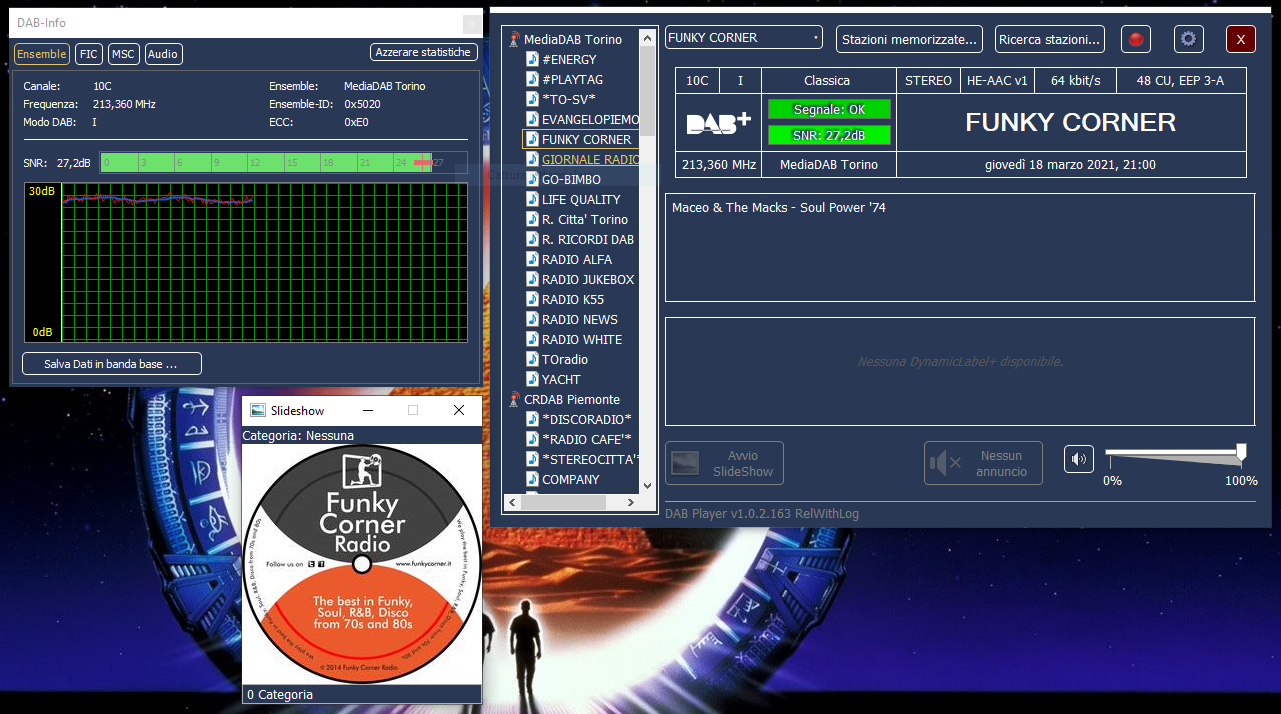Screen dimensions: 1281x714
Task: Click the 64 kbit/s bitrate cell
Action: click(x=1075, y=80)
